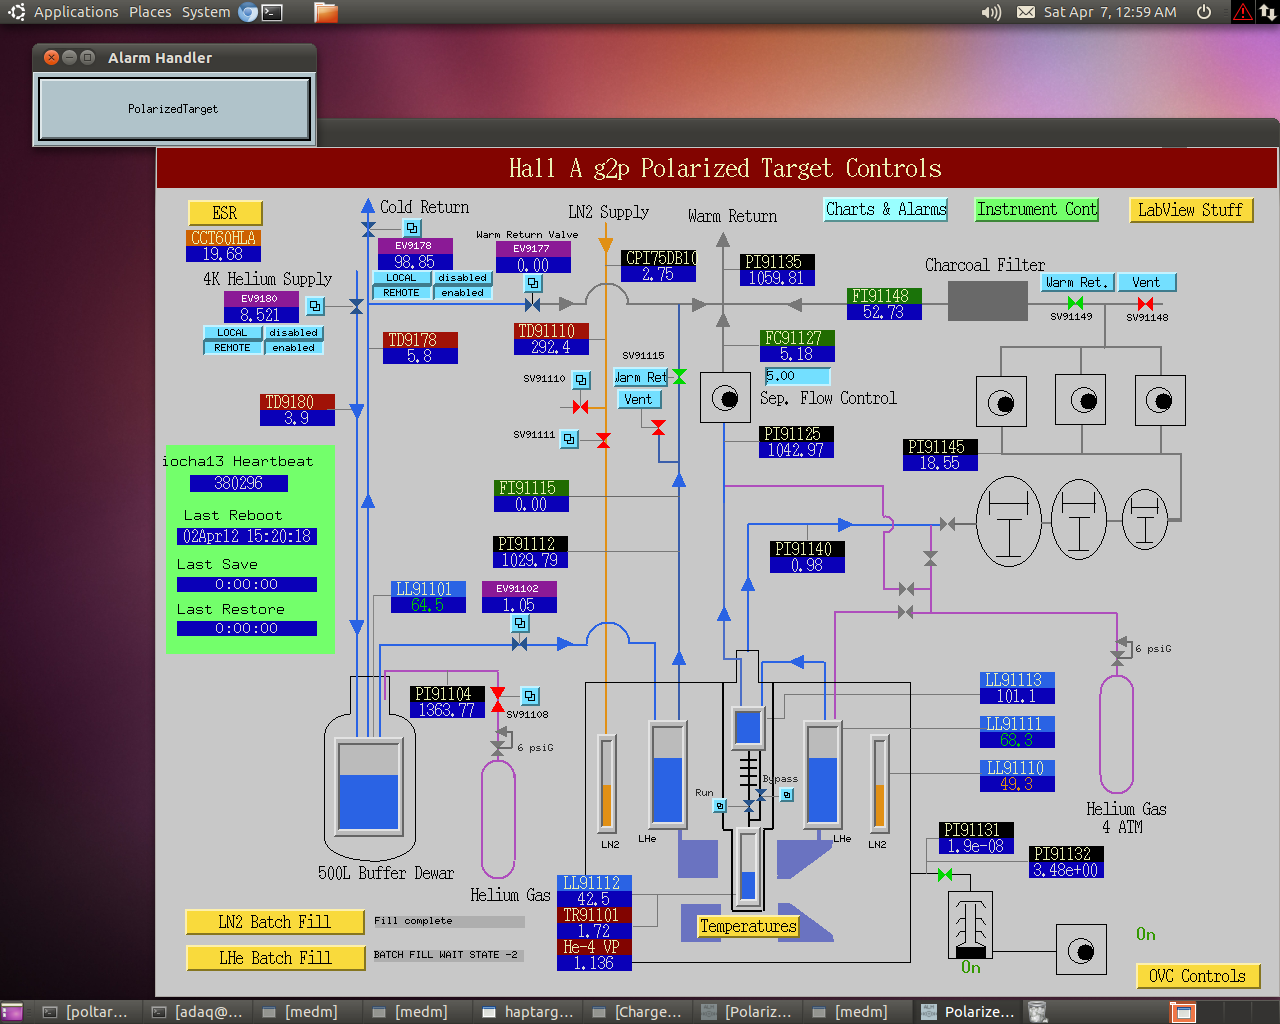Set EV9180 control to REMOTE
1280x1024 pixels.
(232, 348)
